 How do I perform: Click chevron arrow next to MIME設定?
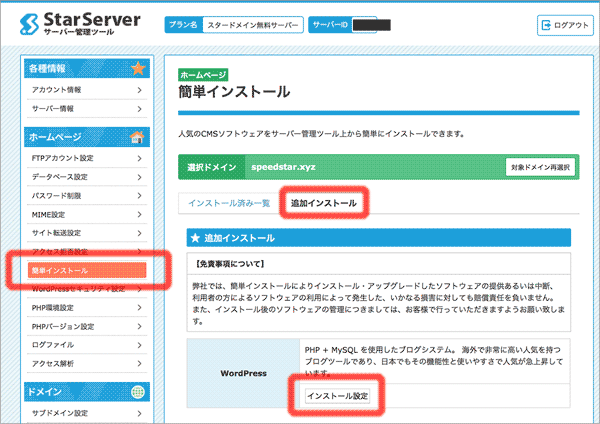(140, 214)
